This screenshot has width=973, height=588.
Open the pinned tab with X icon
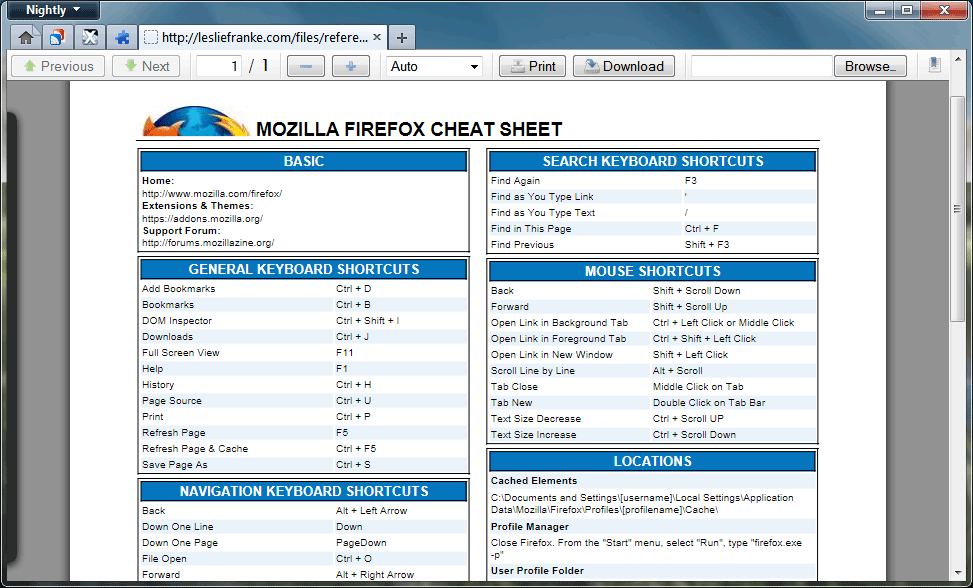[x=90, y=38]
